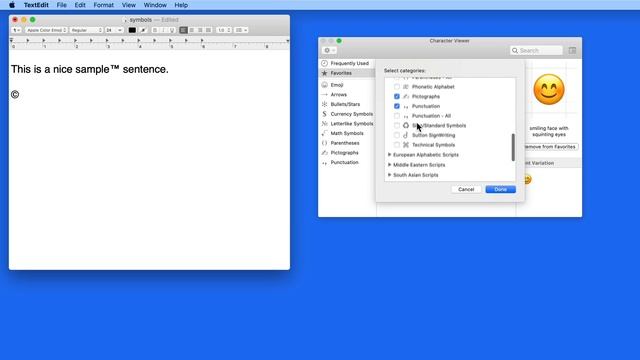Image resolution: width=640 pixels, height=360 pixels.
Task: Click the Done button
Action: tap(500, 189)
